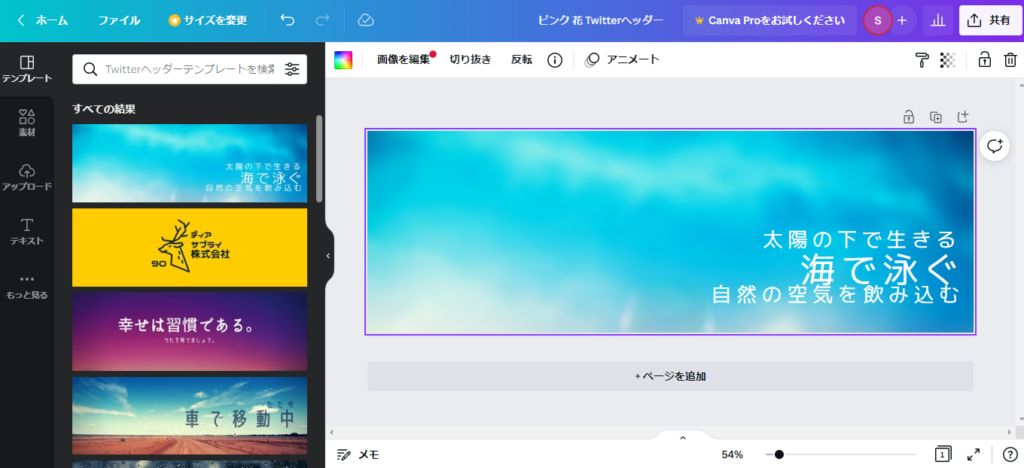The image size is (1024, 468).
Task: Switch to the 素材 elements tab
Action: 27,123
